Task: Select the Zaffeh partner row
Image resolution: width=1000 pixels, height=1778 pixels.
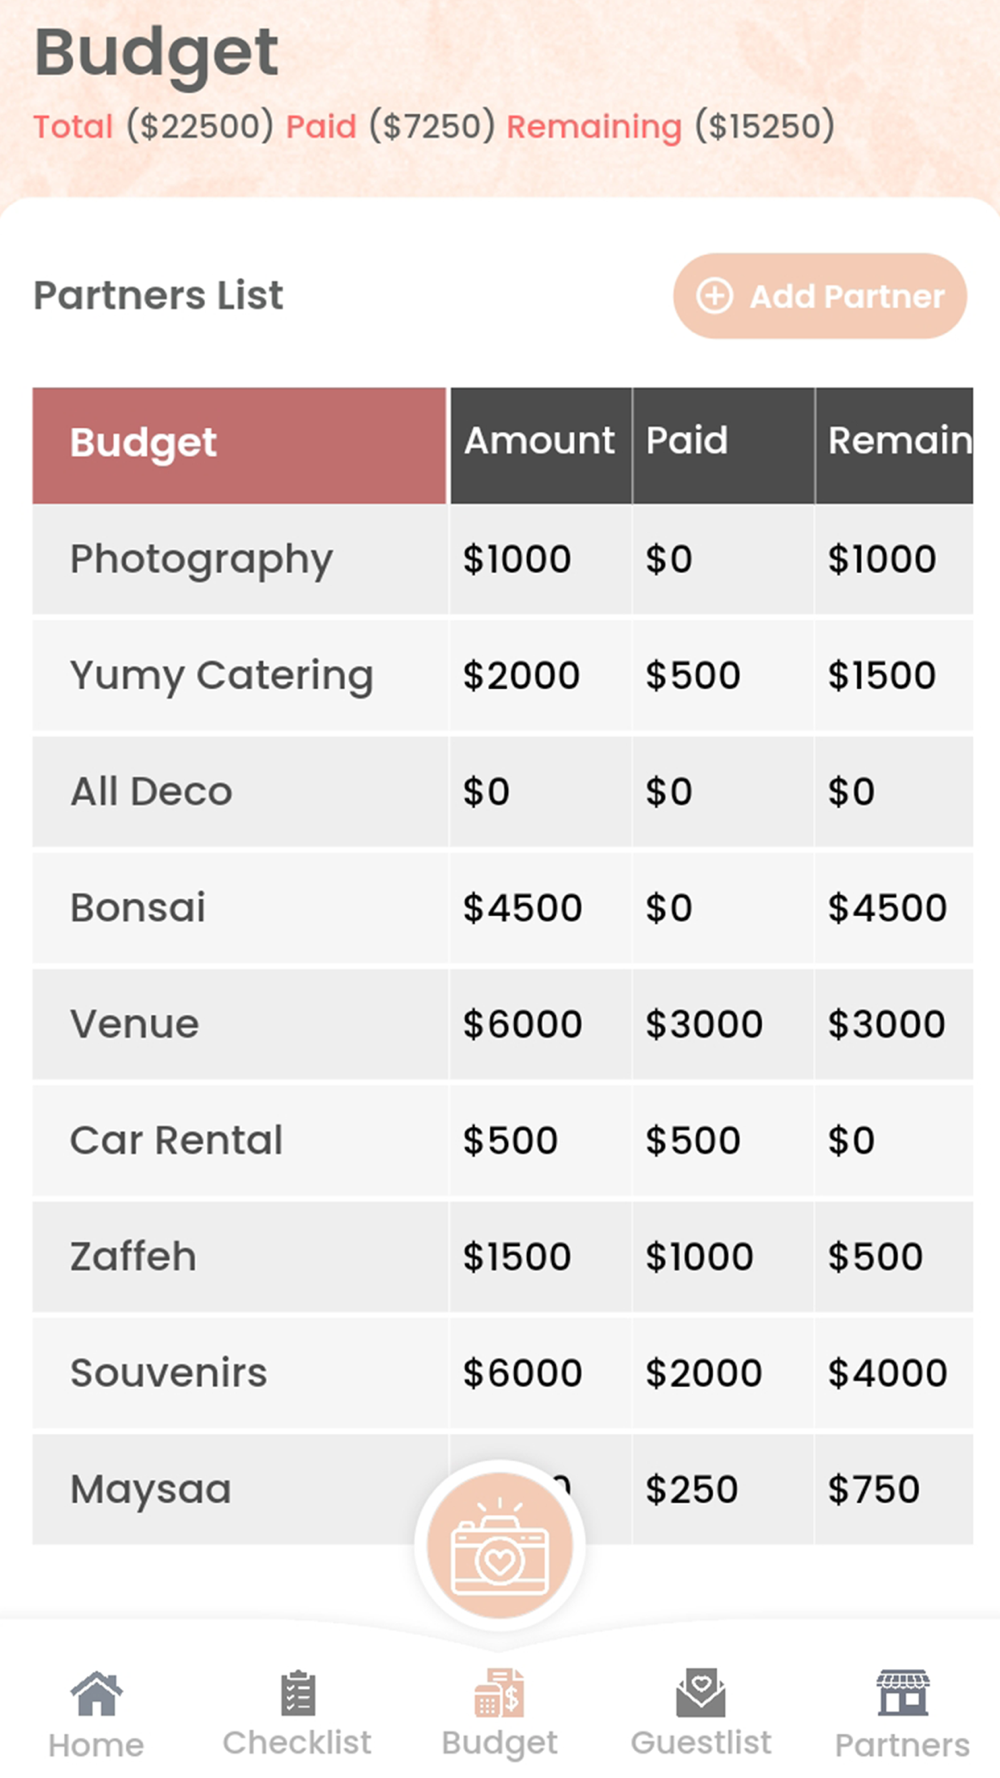Action: [503, 1257]
